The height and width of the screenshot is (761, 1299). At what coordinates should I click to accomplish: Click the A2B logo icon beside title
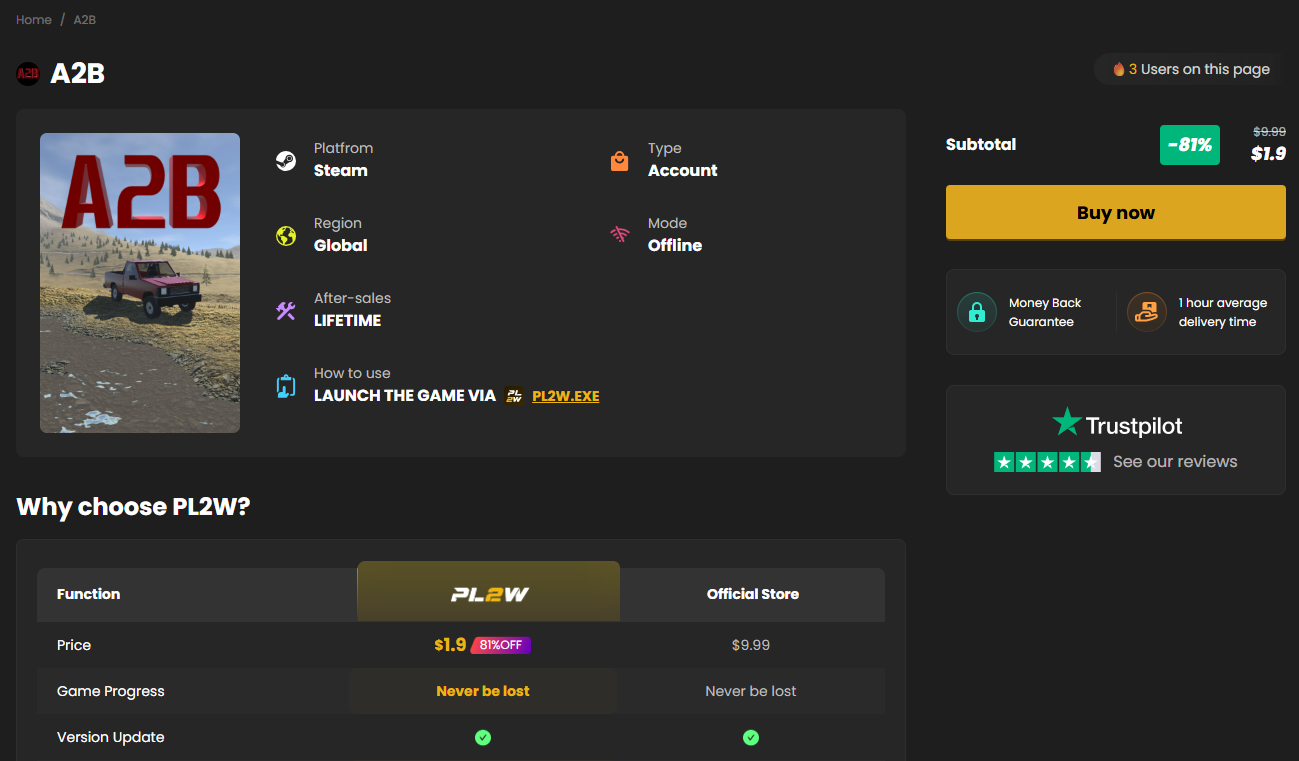[x=28, y=73]
